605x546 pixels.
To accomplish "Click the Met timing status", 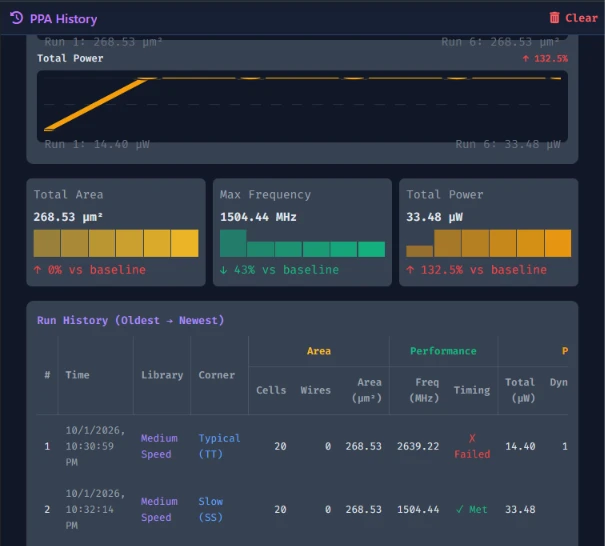I will pos(471,510).
